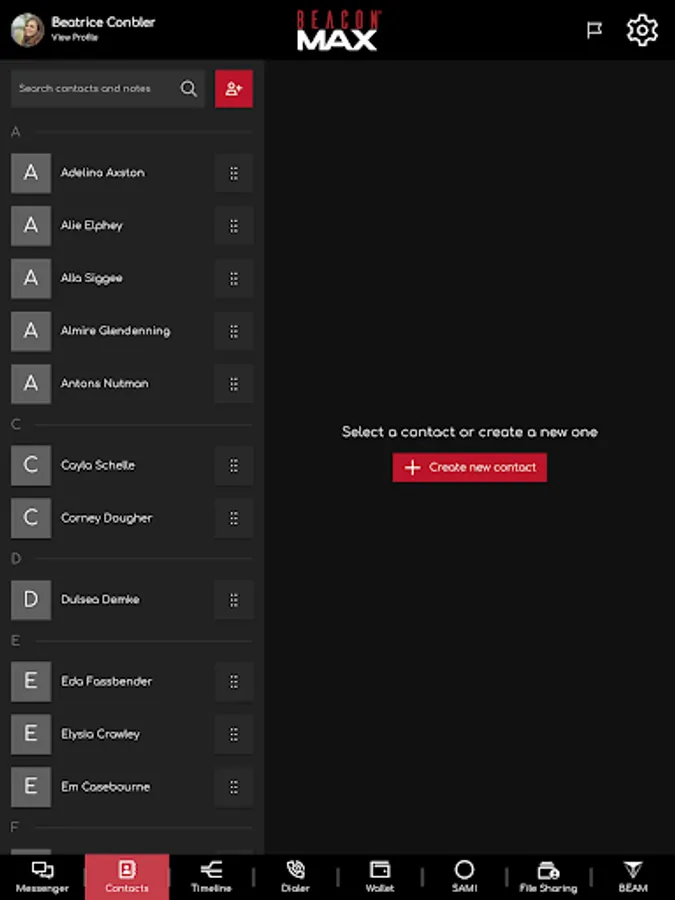This screenshot has width=675, height=900.
Task: Switch to SAMI tab
Action: tap(464, 877)
